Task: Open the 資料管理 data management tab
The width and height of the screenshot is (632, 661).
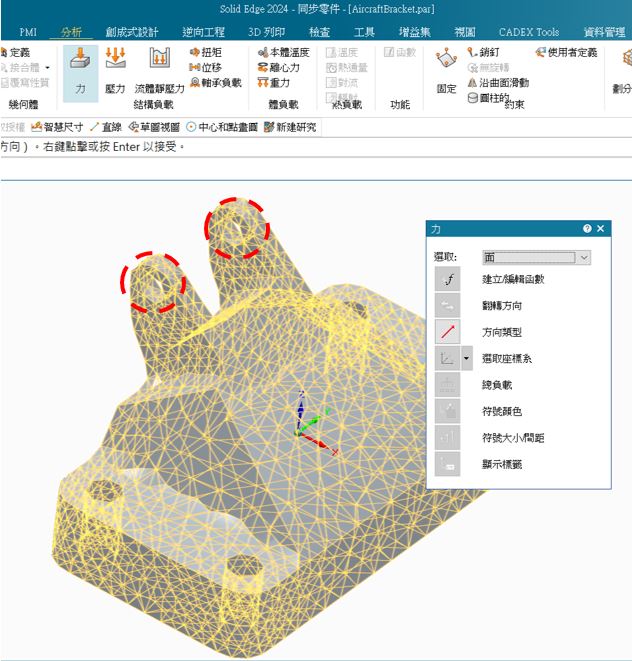Action: (605, 32)
